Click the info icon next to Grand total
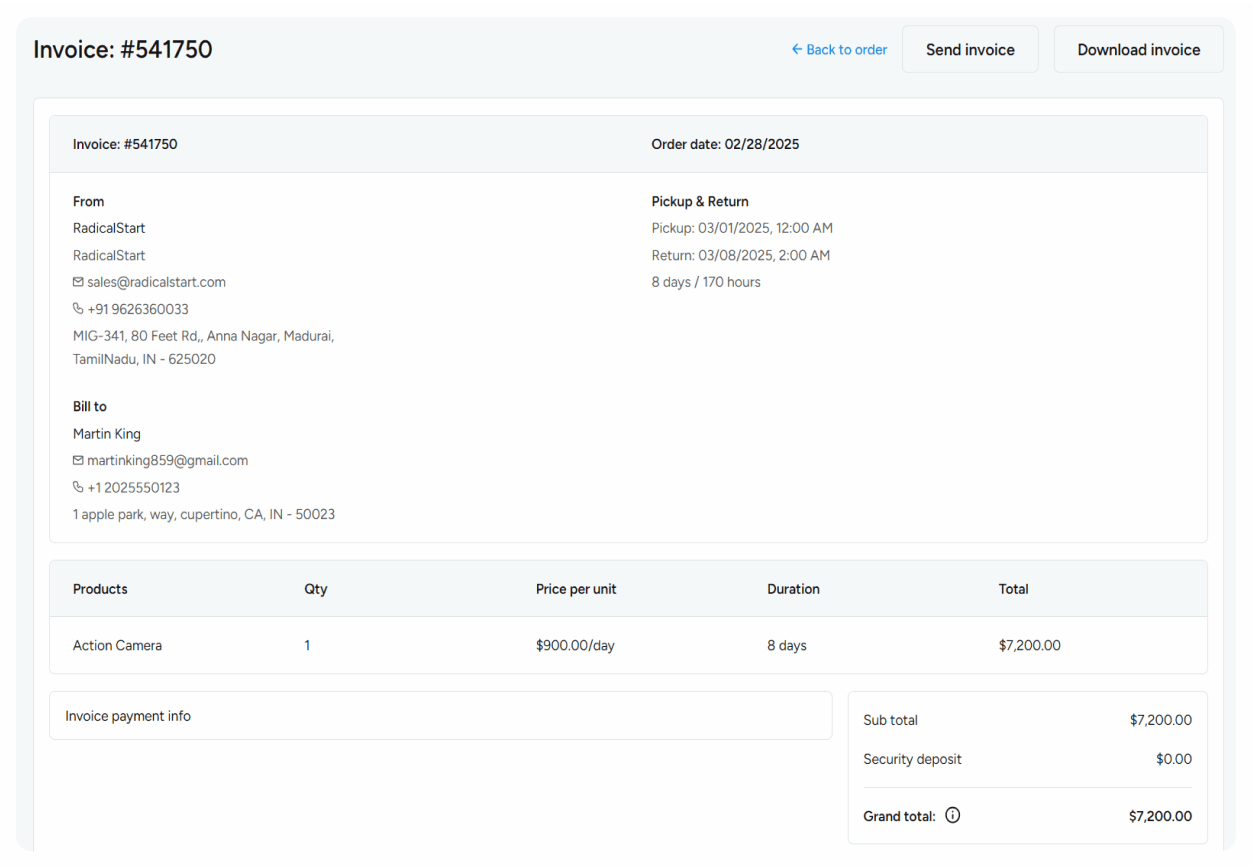1252x867 pixels. click(952, 815)
